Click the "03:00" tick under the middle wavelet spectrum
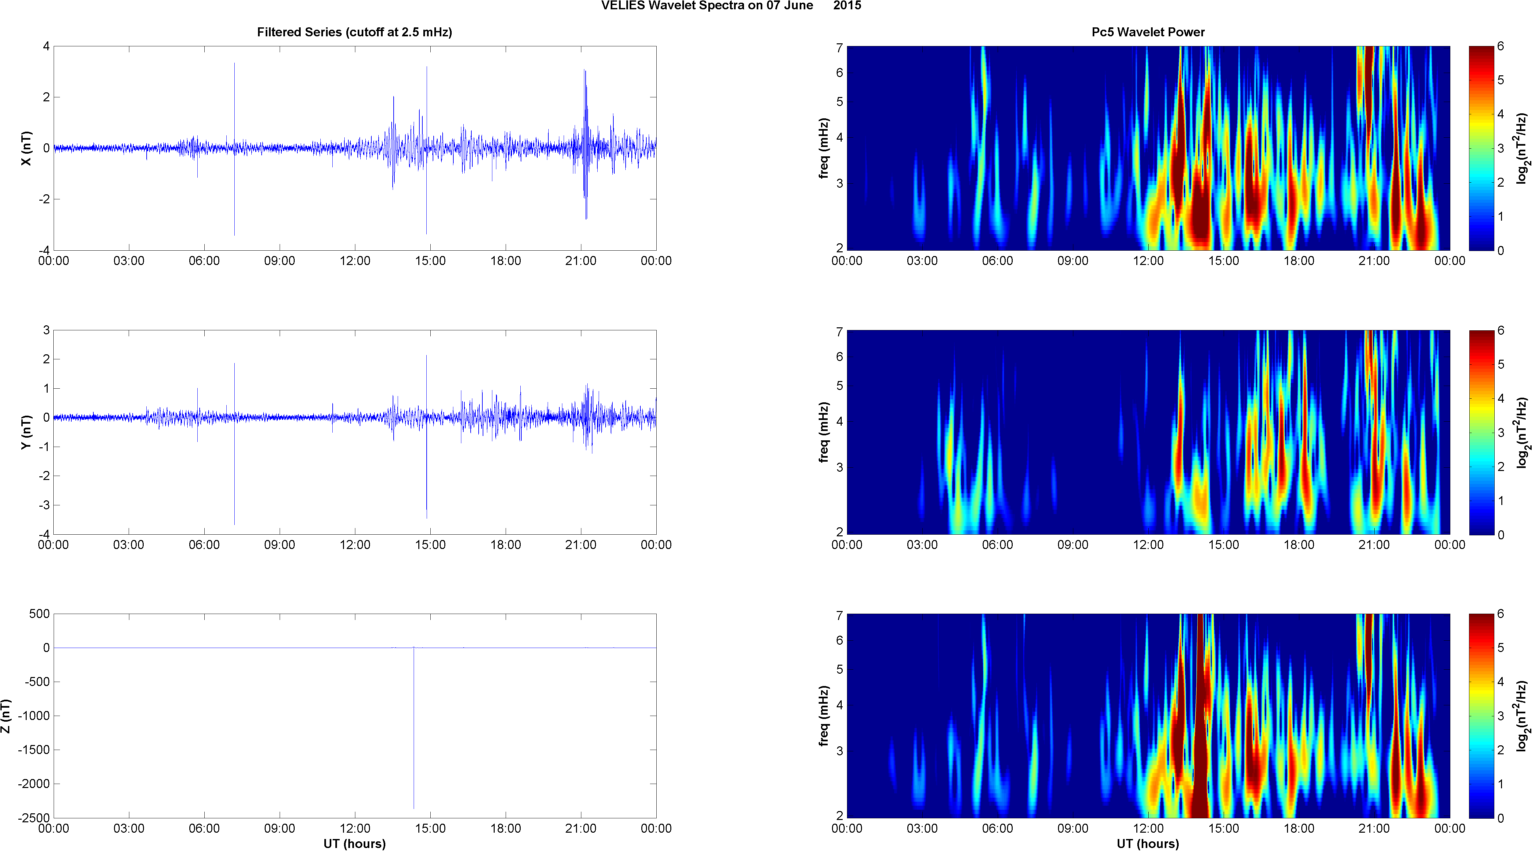 point(922,545)
